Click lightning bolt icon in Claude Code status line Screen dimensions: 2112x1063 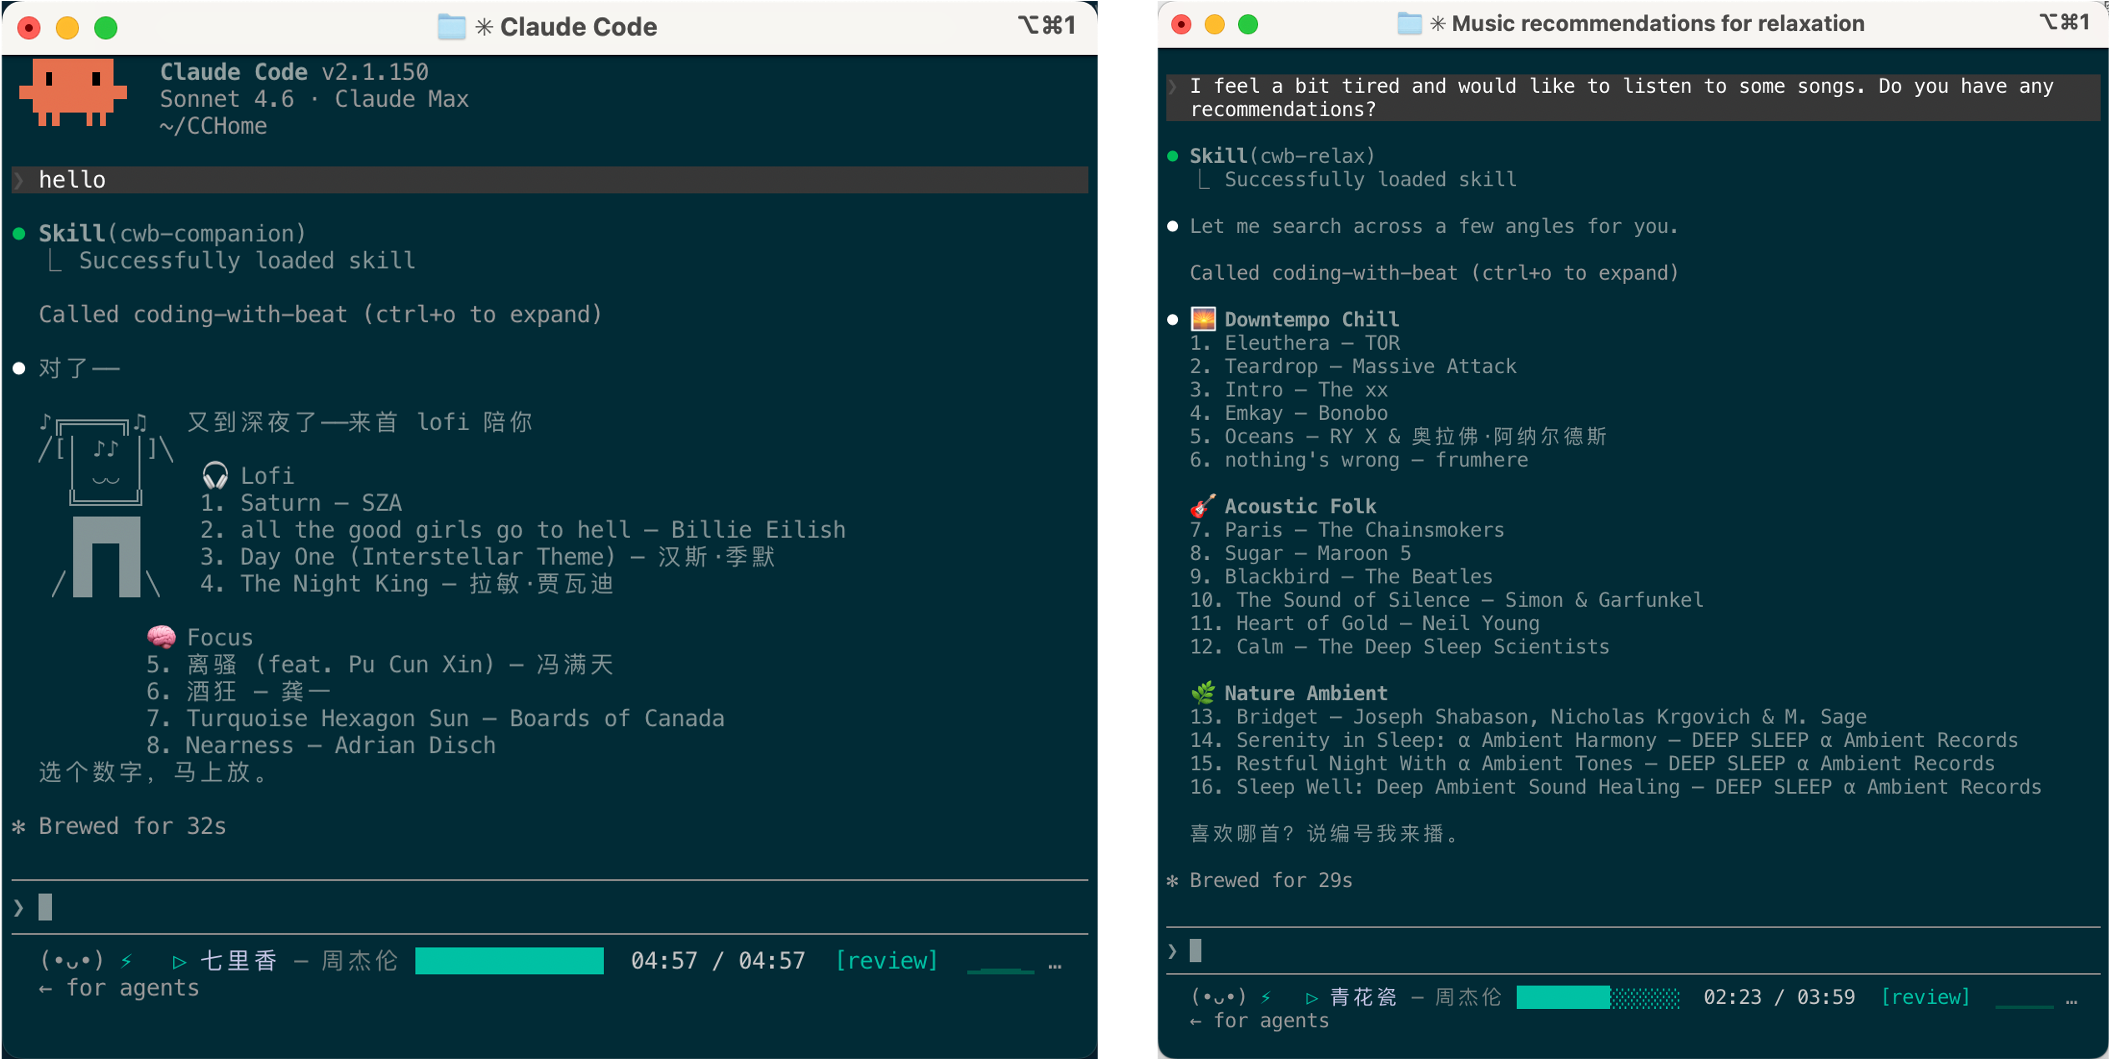(126, 961)
